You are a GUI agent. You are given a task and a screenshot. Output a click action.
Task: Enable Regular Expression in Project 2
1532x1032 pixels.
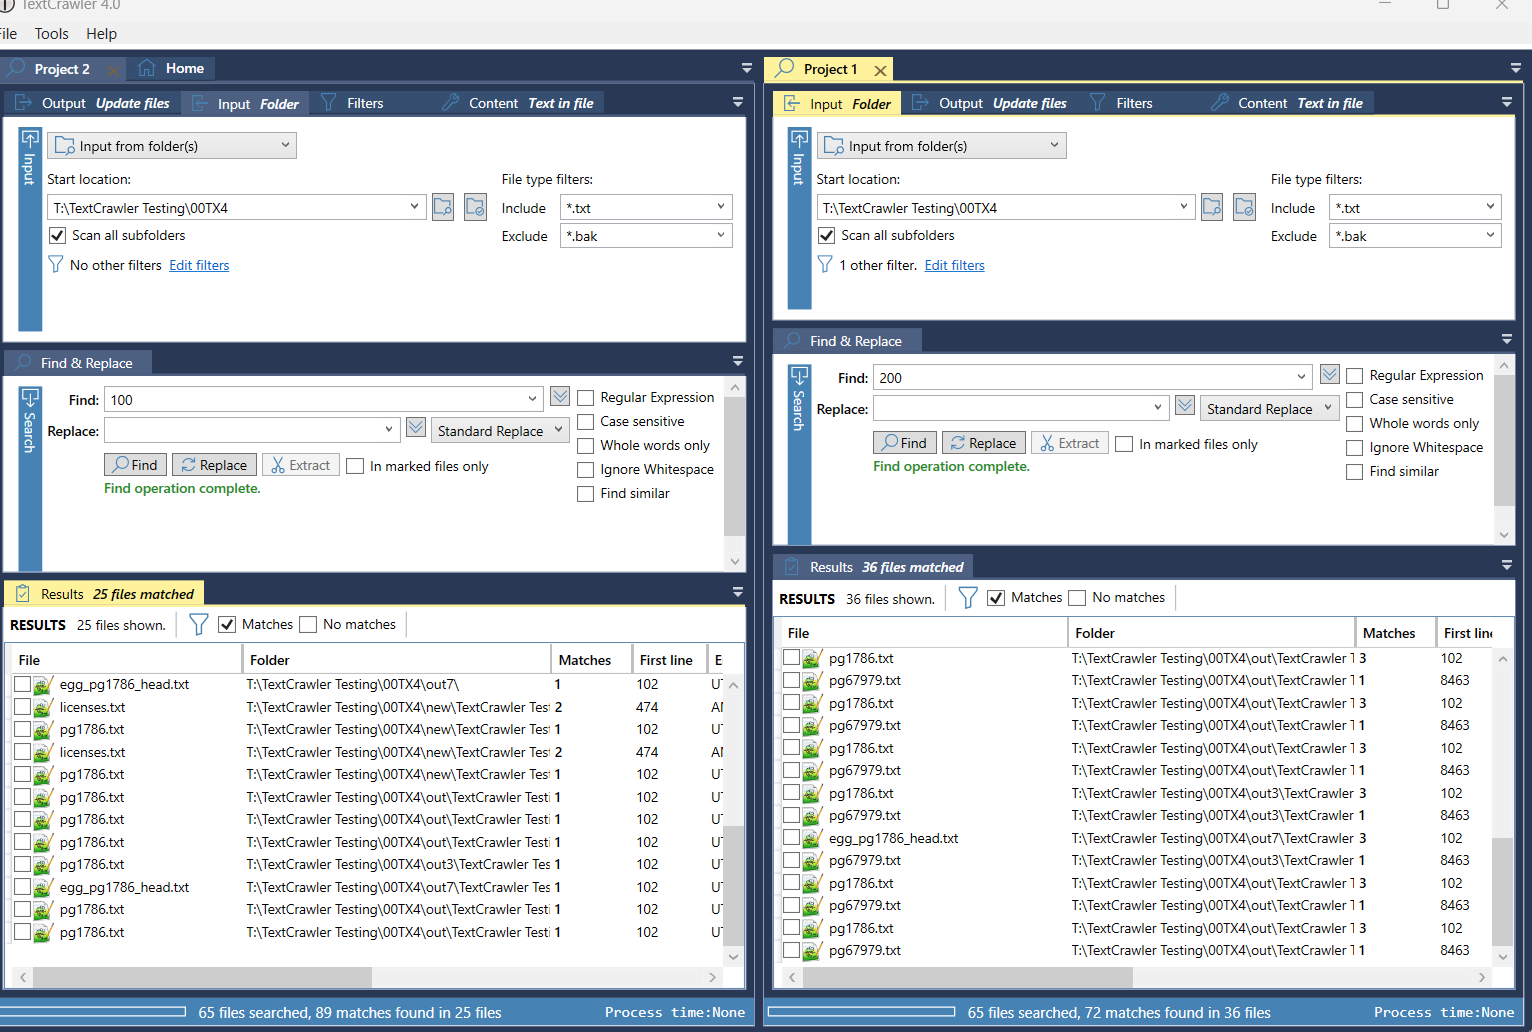tap(586, 398)
